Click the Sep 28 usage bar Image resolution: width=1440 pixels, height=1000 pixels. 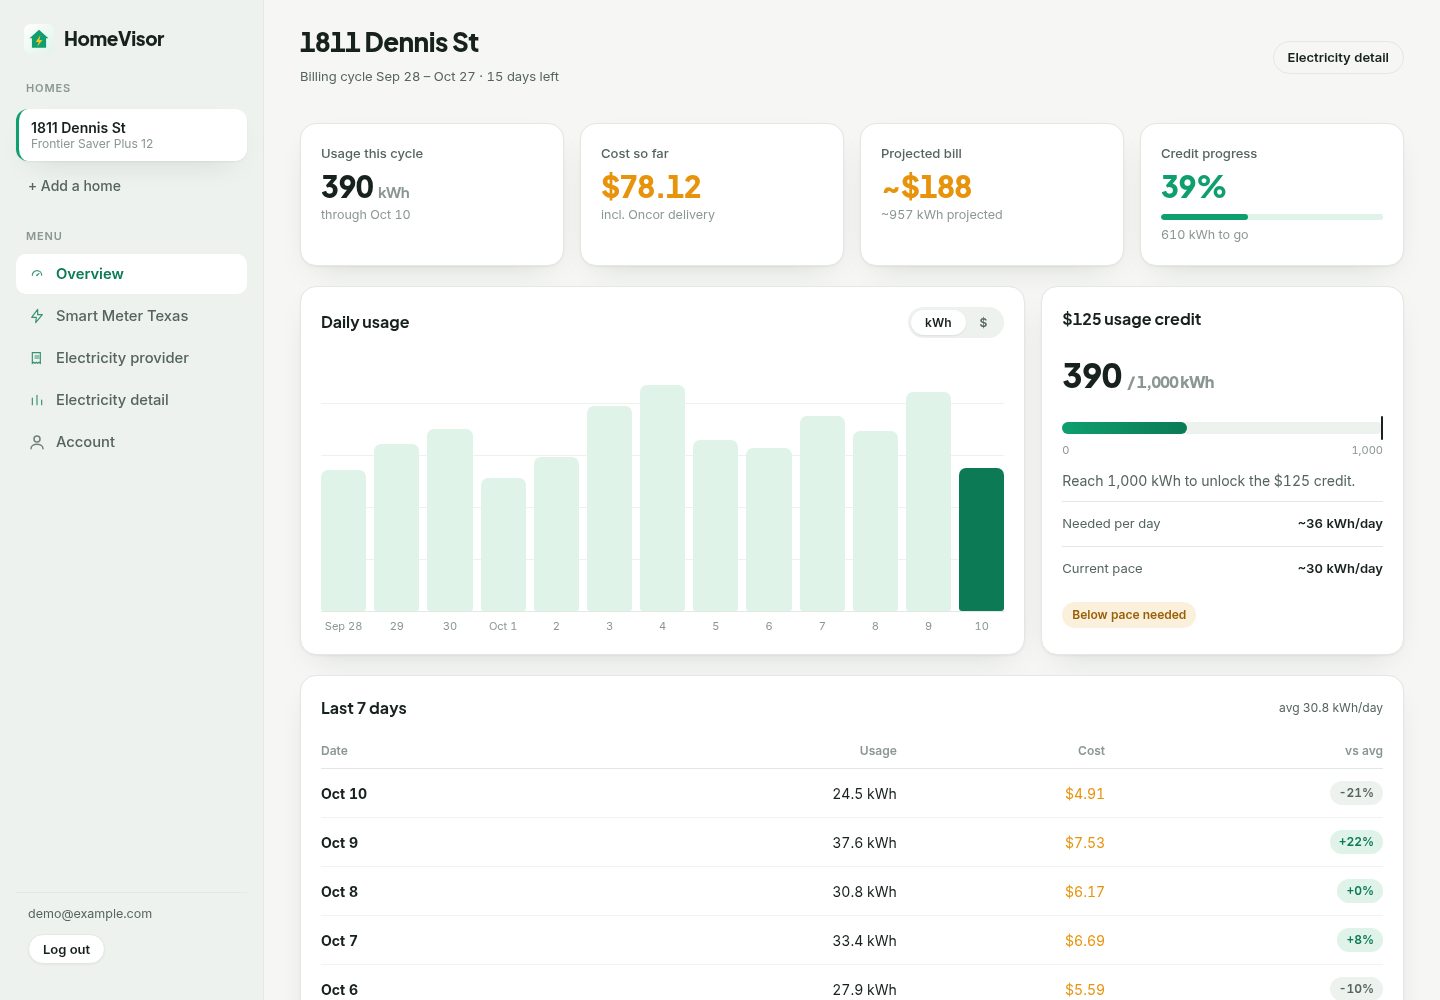click(x=343, y=540)
